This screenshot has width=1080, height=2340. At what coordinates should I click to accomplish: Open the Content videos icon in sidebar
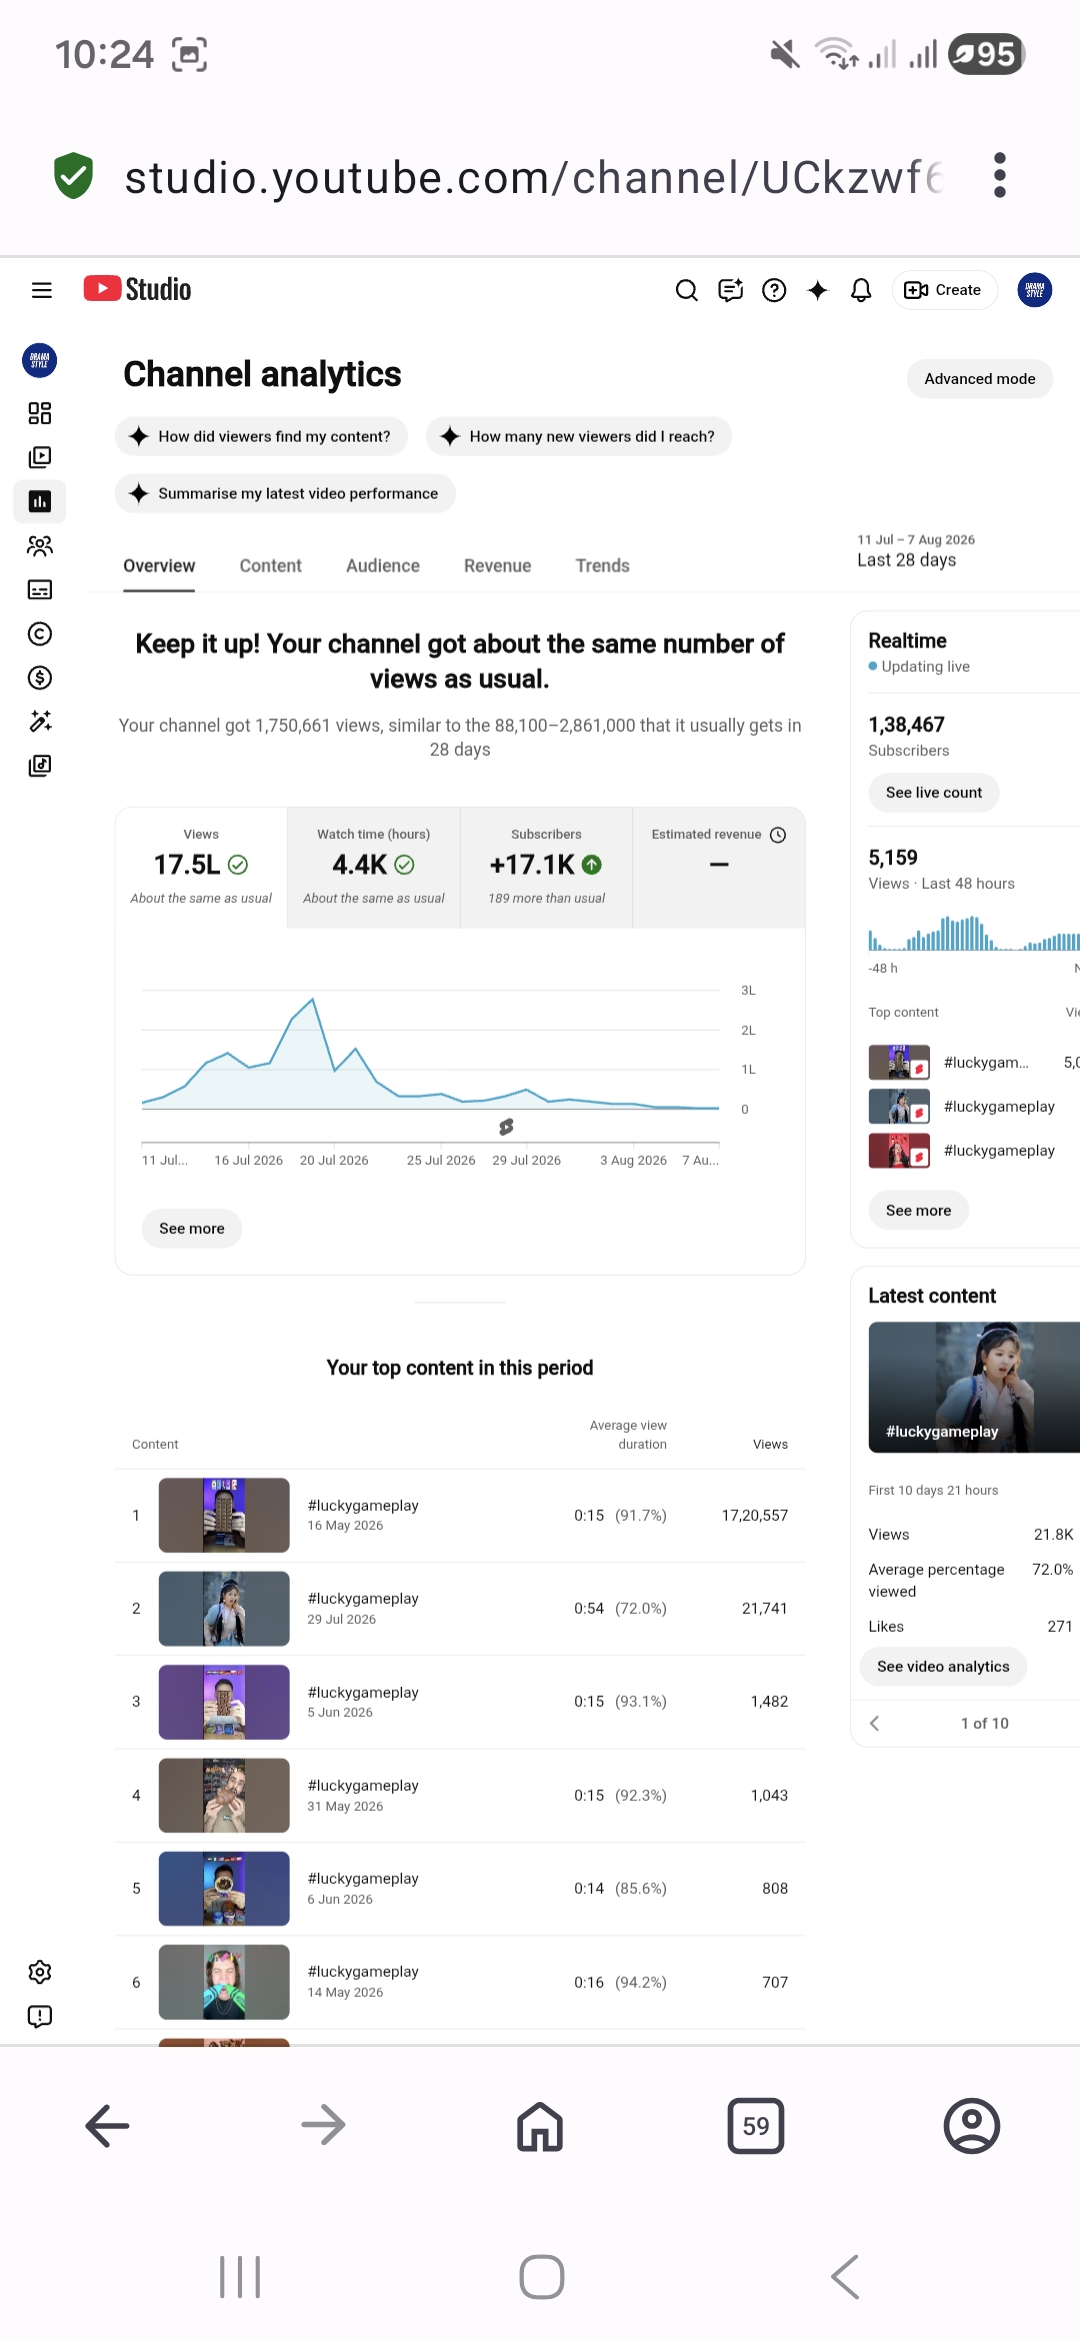[x=40, y=457]
